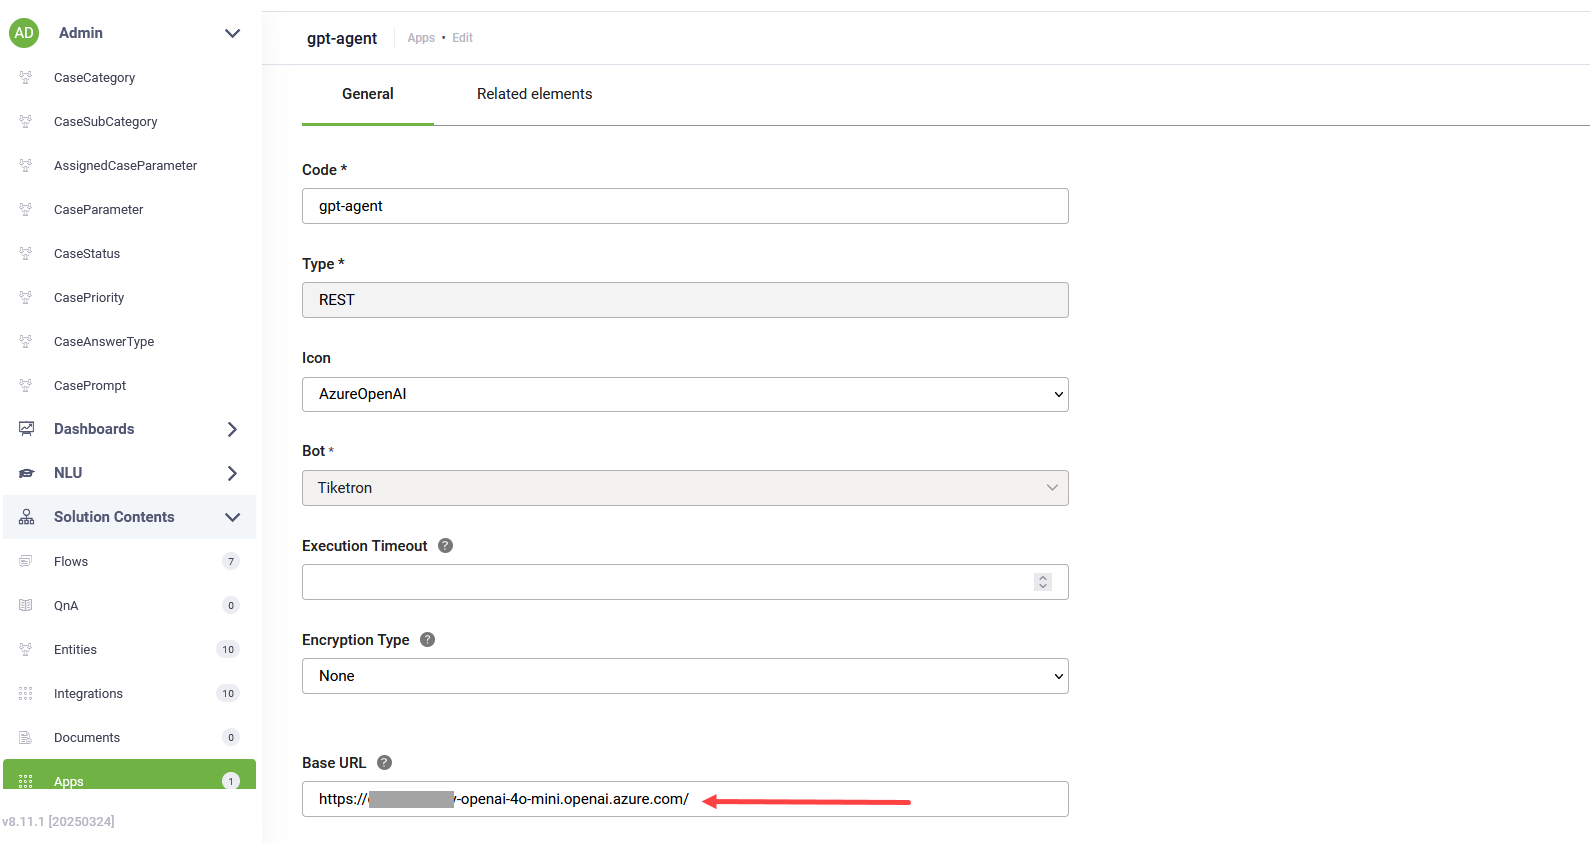Collapse the Solution Contents section
Screen dimensions: 1590x844
point(232,517)
